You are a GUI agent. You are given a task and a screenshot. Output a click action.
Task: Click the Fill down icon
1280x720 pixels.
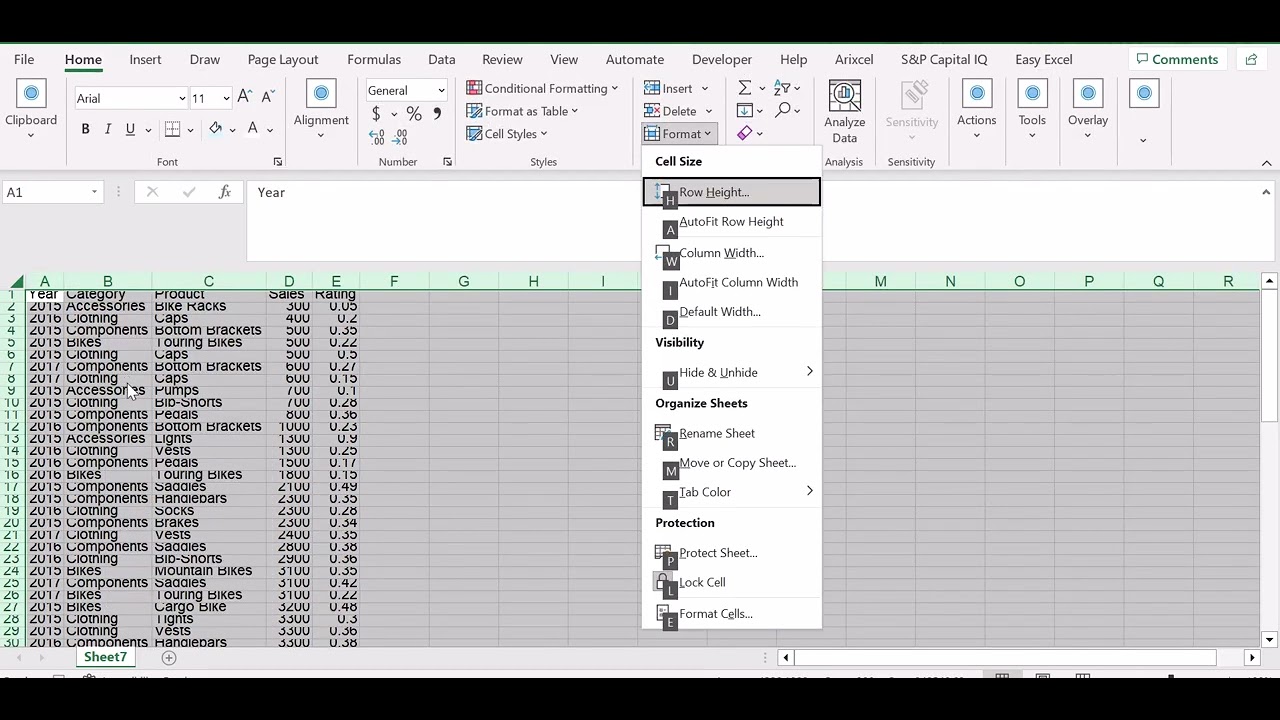click(x=745, y=110)
